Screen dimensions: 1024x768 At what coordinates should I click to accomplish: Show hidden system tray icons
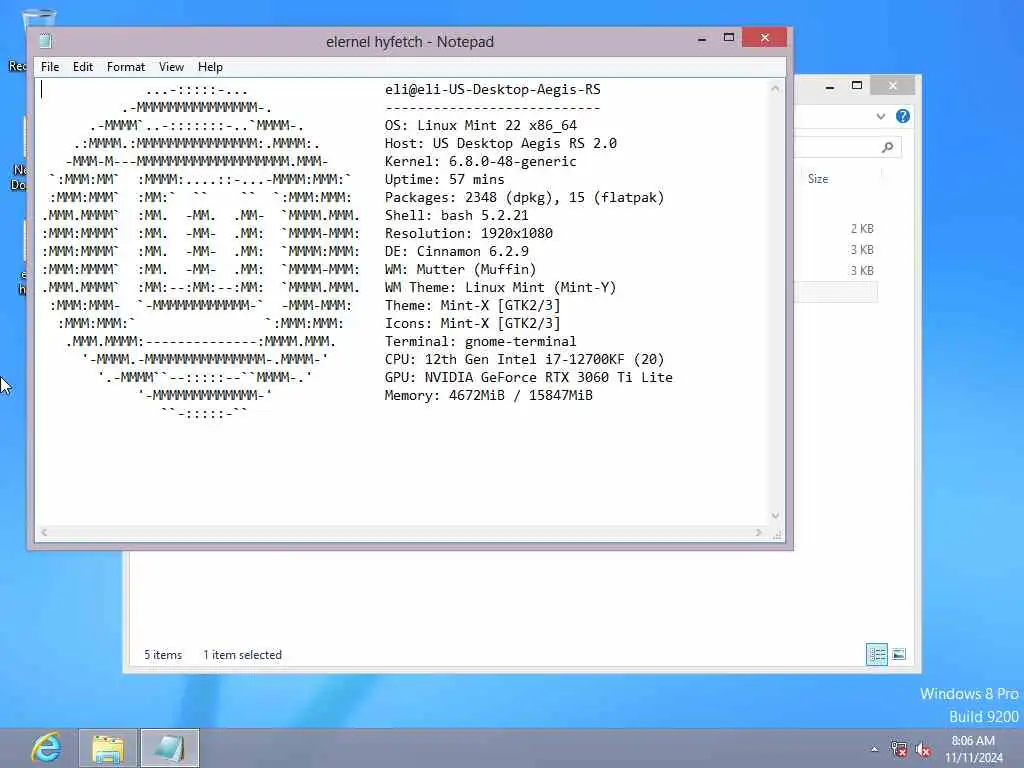coord(874,749)
